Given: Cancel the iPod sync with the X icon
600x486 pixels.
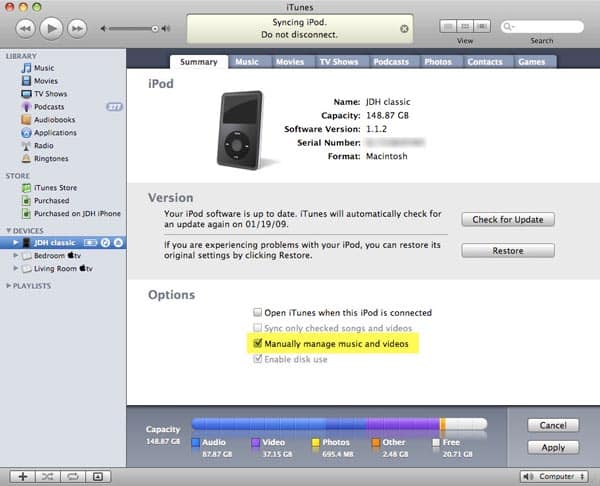Looking at the screenshot, I should coord(404,29).
